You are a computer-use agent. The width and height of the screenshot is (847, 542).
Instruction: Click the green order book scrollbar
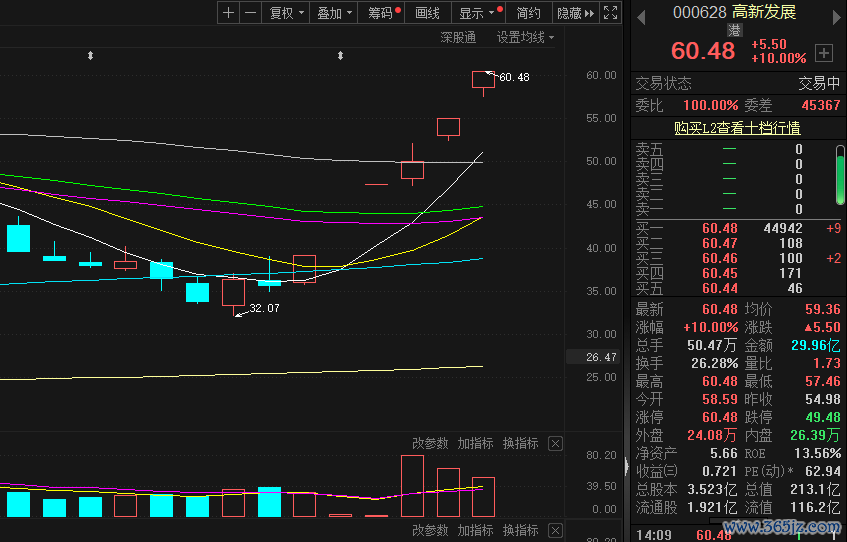[840, 175]
